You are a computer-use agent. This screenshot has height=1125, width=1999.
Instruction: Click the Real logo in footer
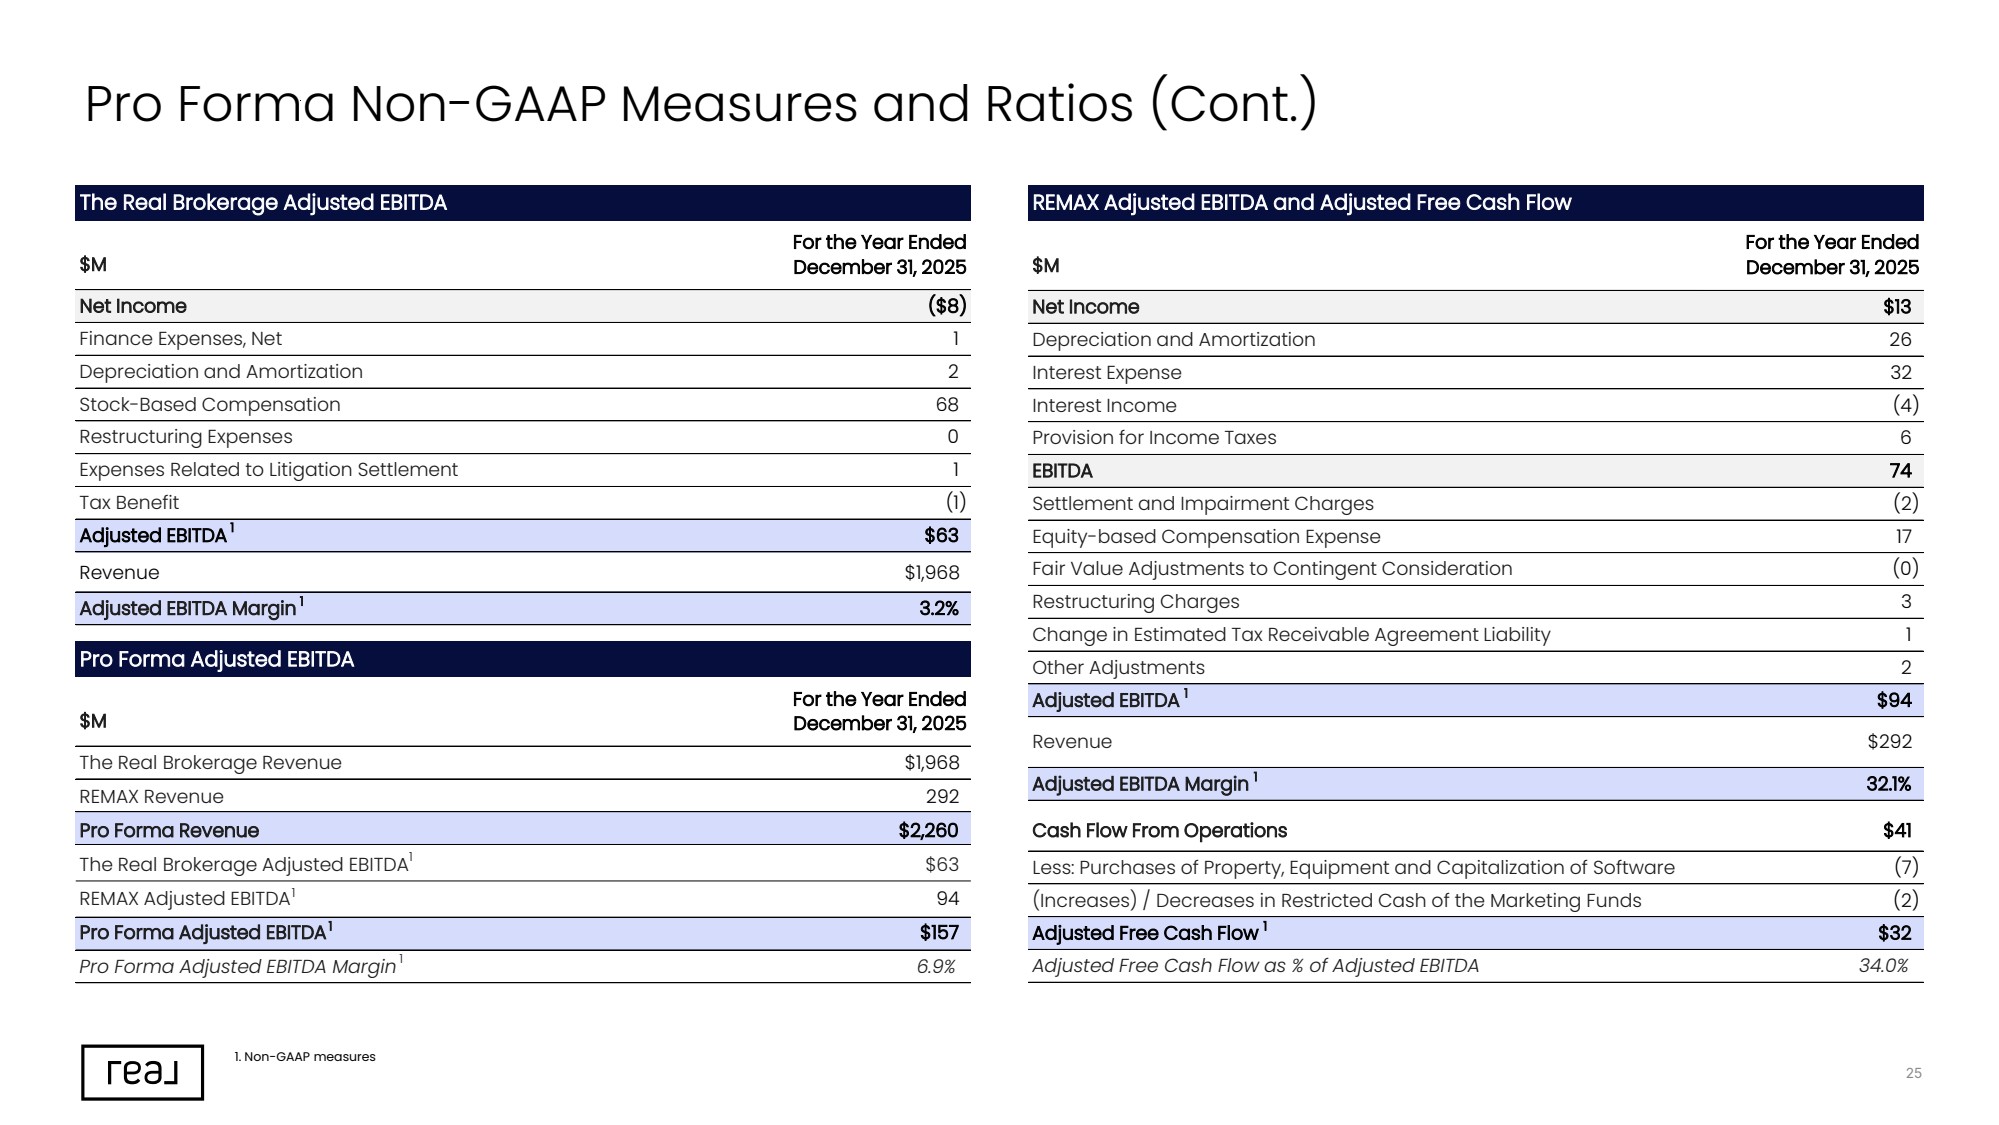(142, 1073)
